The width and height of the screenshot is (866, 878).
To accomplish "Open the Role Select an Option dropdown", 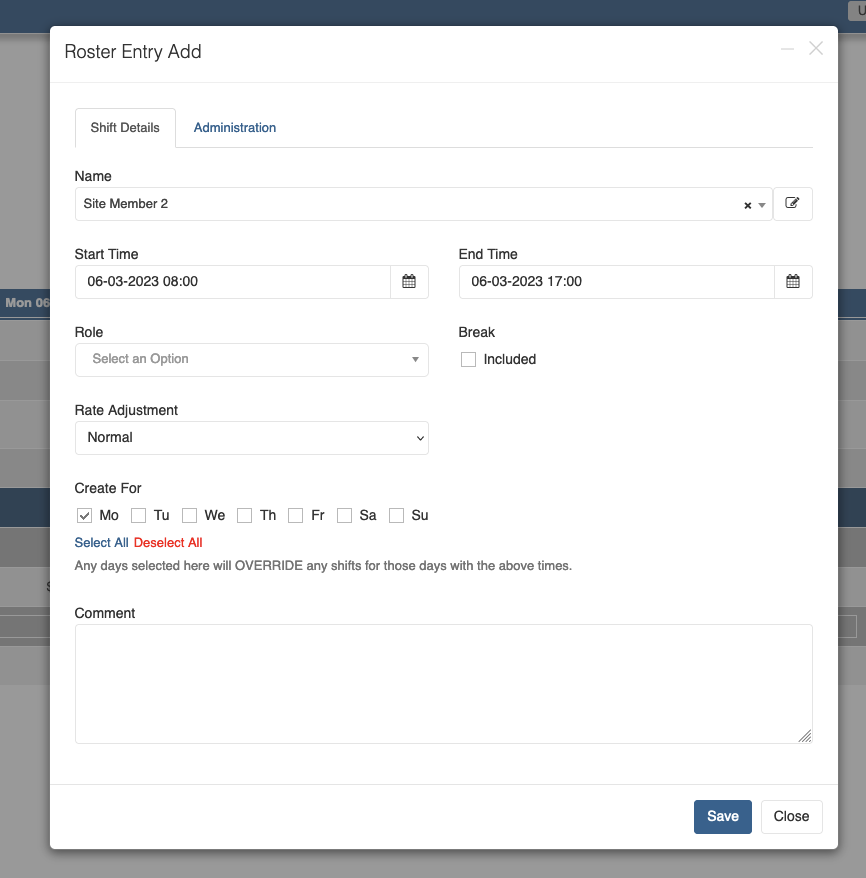I will pyautogui.click(x=251, y=359).
